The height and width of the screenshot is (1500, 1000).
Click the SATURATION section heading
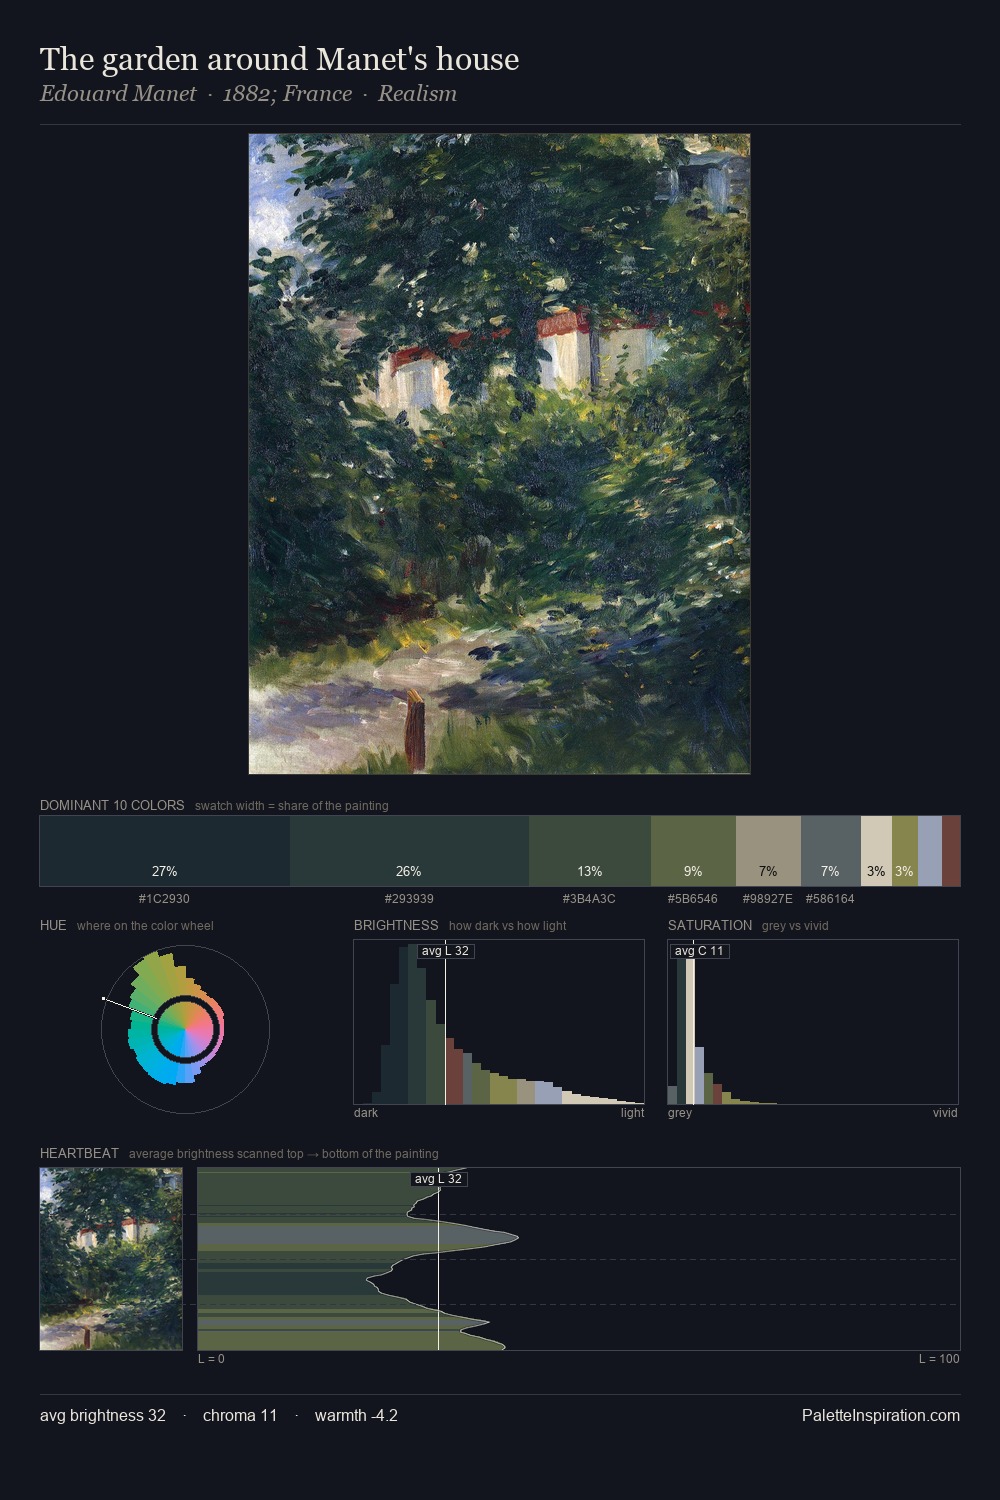710,925
